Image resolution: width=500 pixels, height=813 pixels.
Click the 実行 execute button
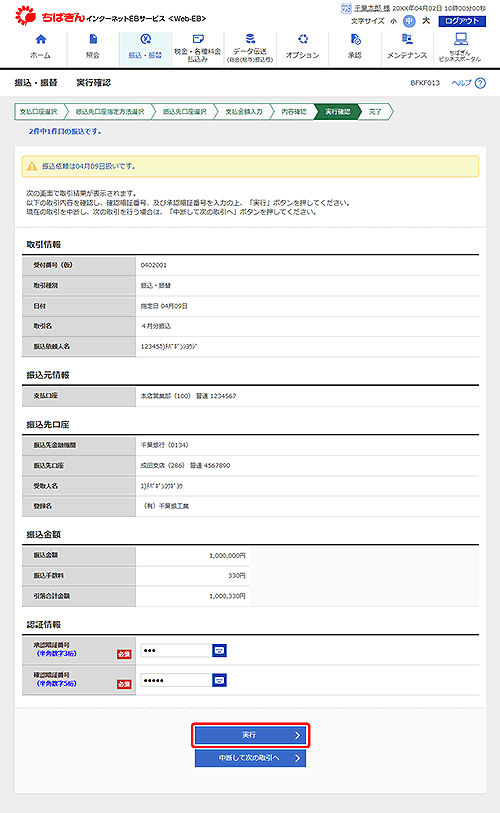(x=251, y=735)
